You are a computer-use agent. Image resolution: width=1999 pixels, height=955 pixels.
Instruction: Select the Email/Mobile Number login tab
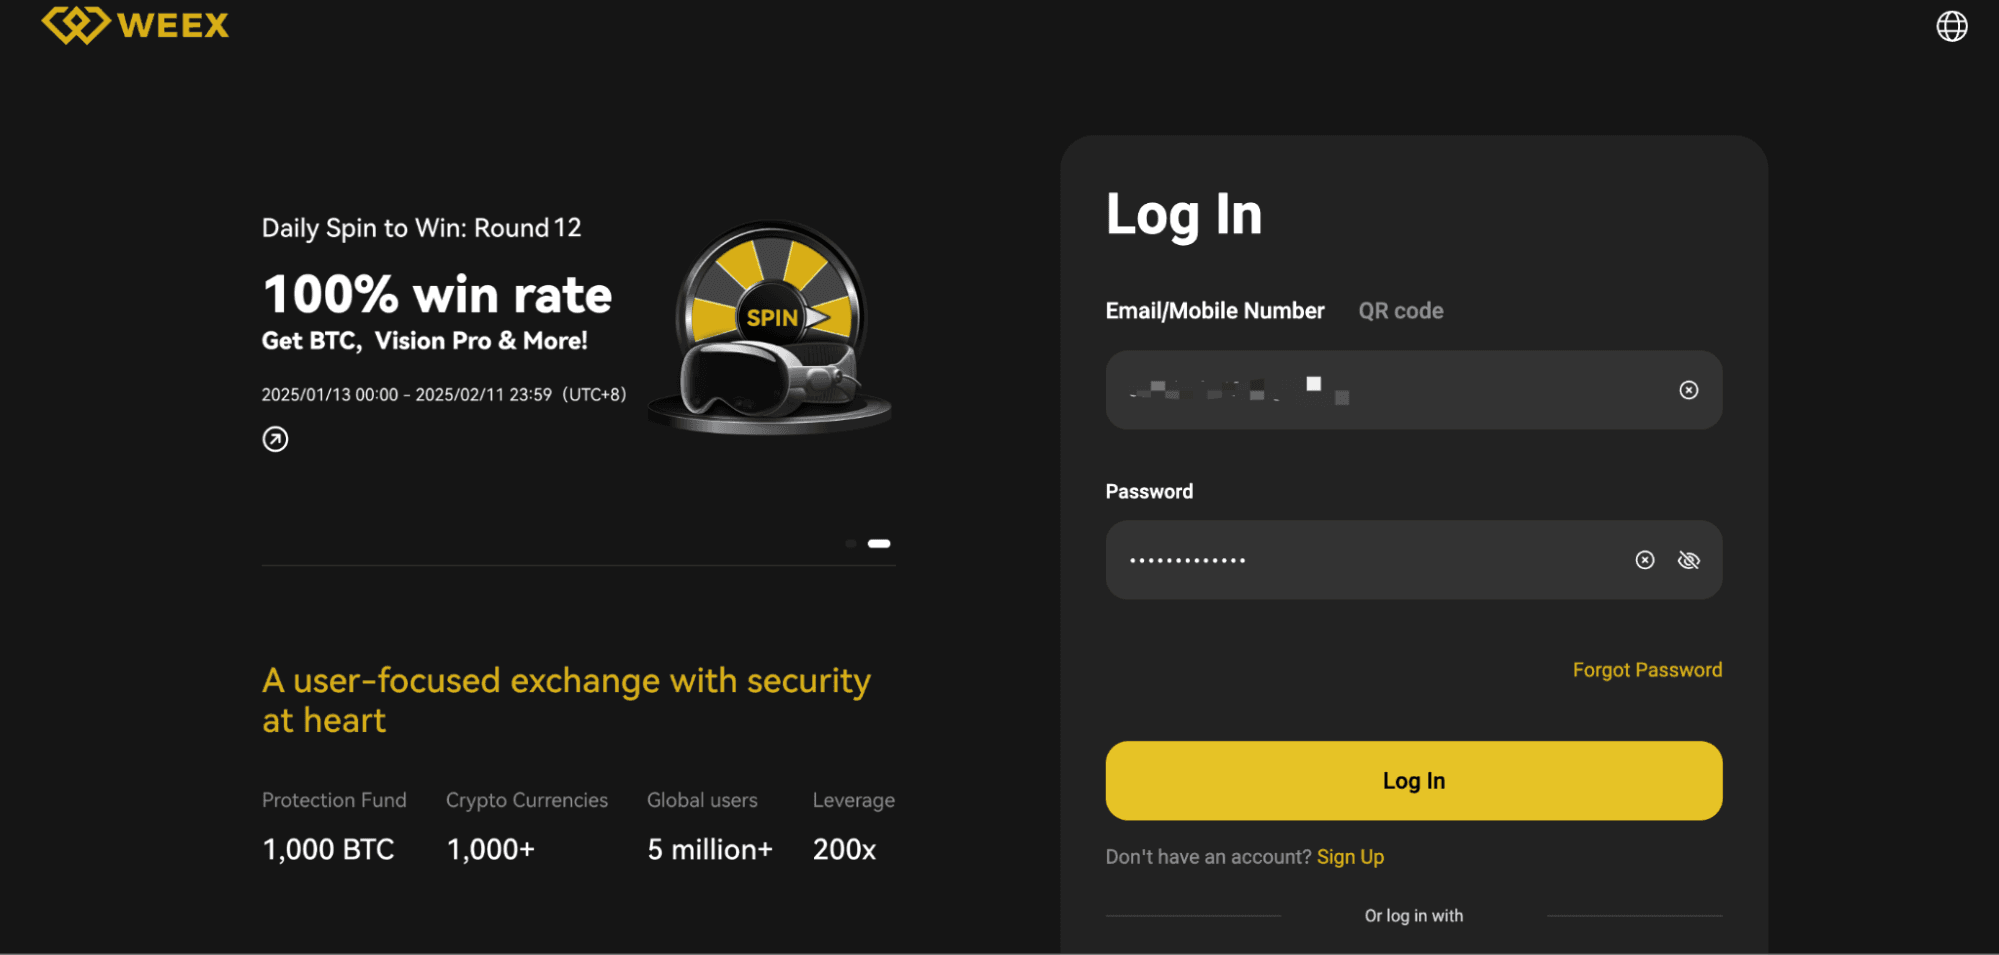coord(1214,310)
